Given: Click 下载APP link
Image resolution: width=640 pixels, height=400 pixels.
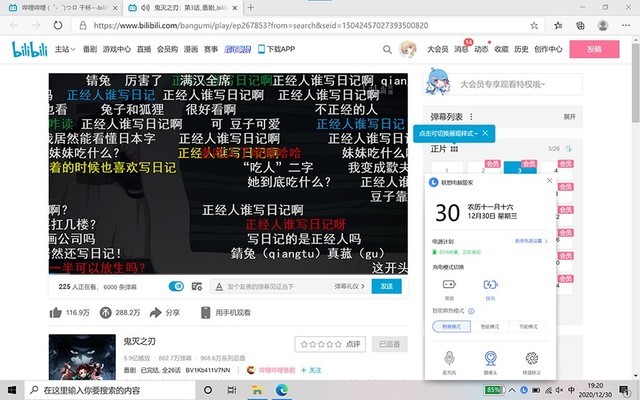Looking at the screenshot, I should point(276,49).
